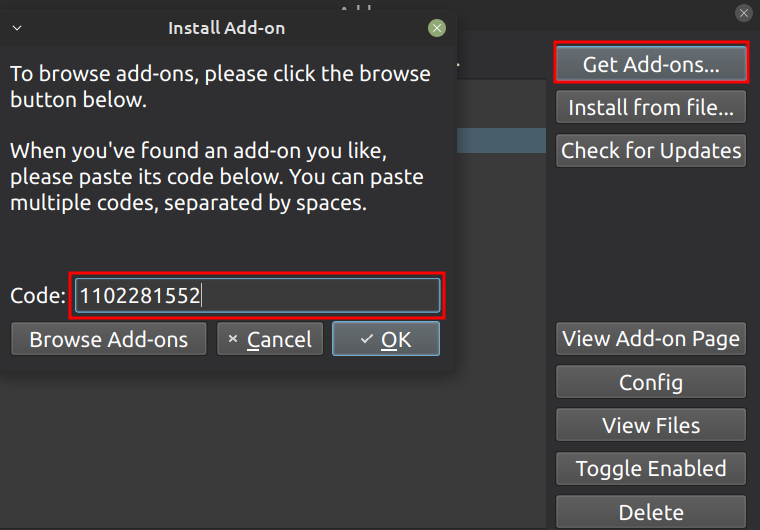Click the browse add-ons instruction text
The width and height of the screenshot is (760, 530).
(220, 87)
